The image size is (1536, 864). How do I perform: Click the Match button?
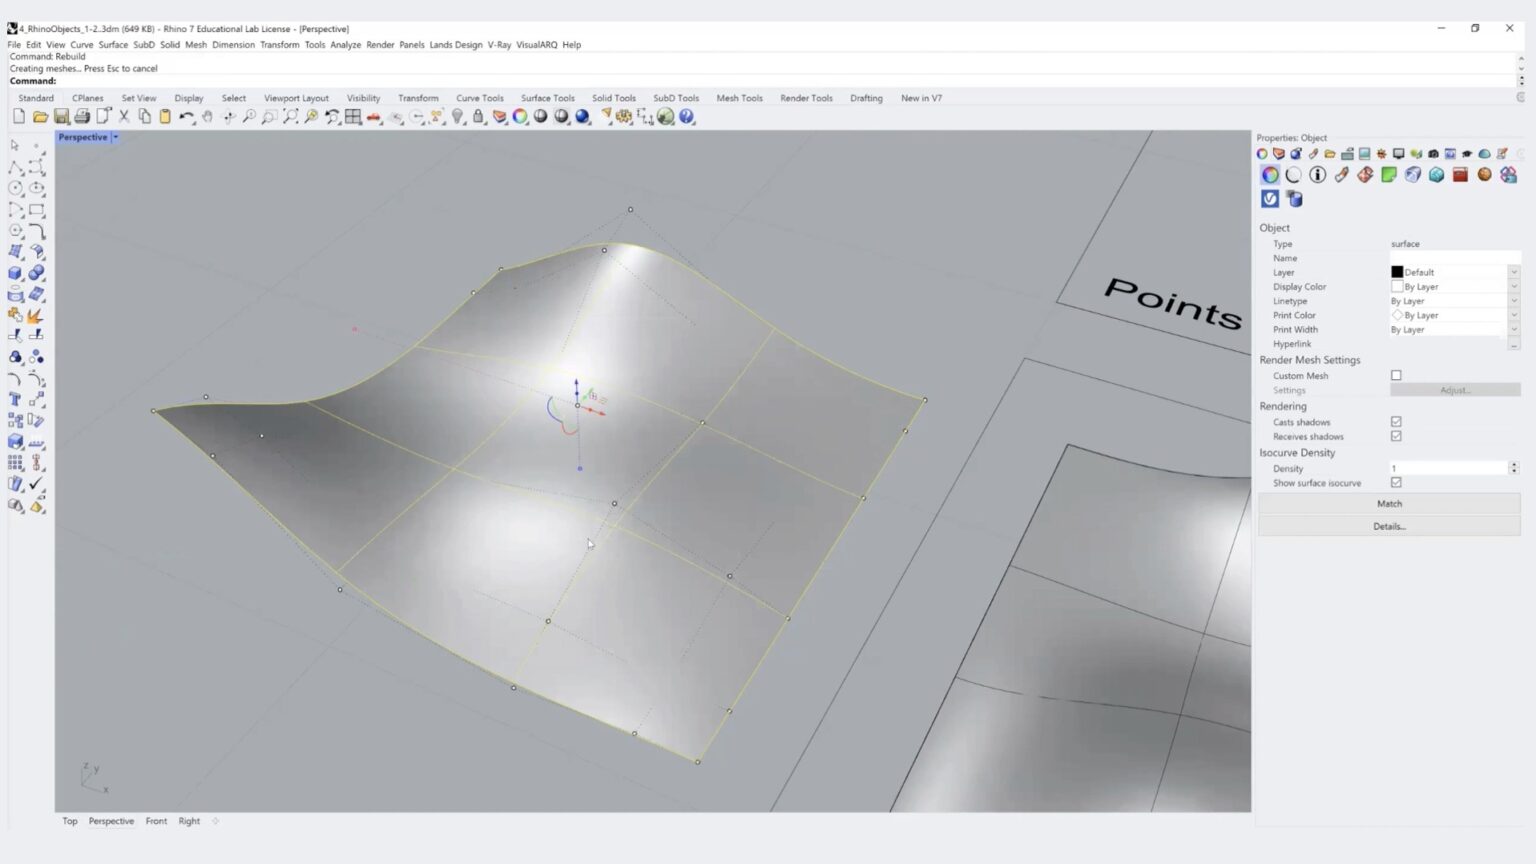click(1389, 504)
